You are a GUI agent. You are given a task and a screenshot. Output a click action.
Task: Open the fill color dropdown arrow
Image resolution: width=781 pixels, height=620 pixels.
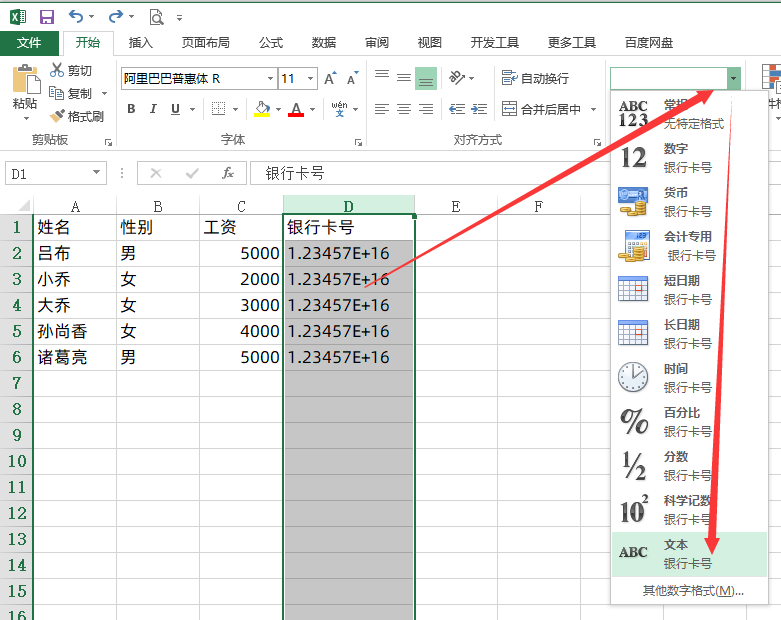coord(279,109)
